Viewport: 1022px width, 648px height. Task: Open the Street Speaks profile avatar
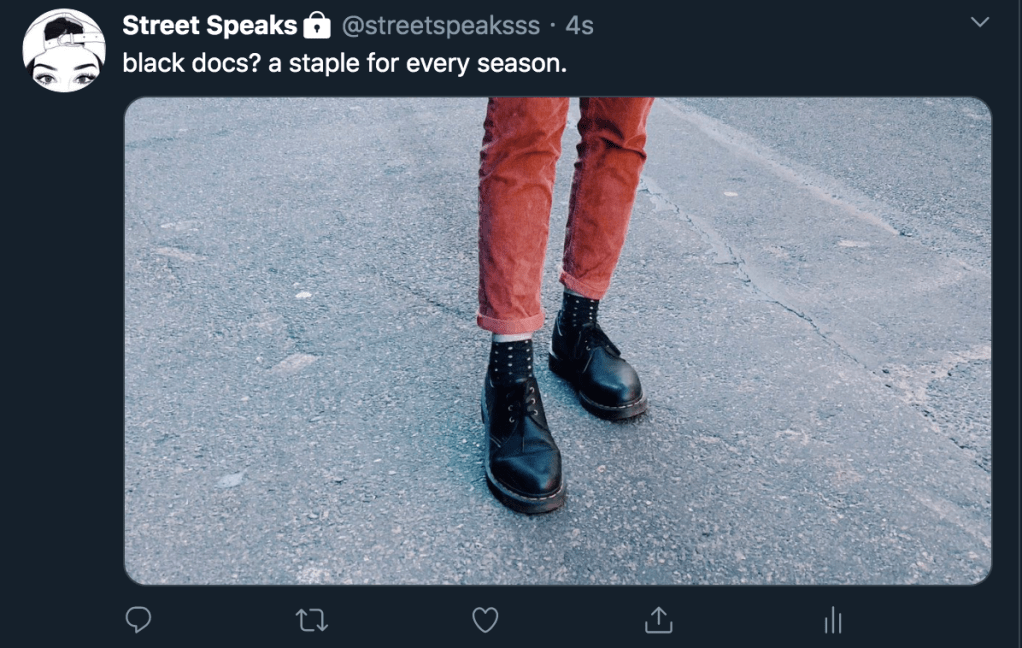(x=64, y=50)
